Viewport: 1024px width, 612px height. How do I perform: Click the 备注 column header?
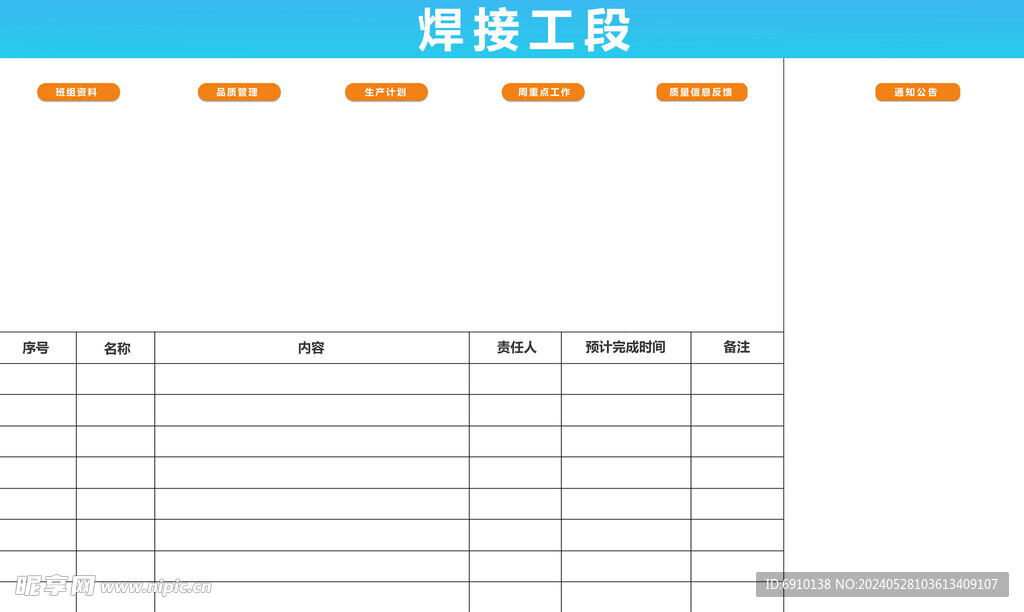737,348
